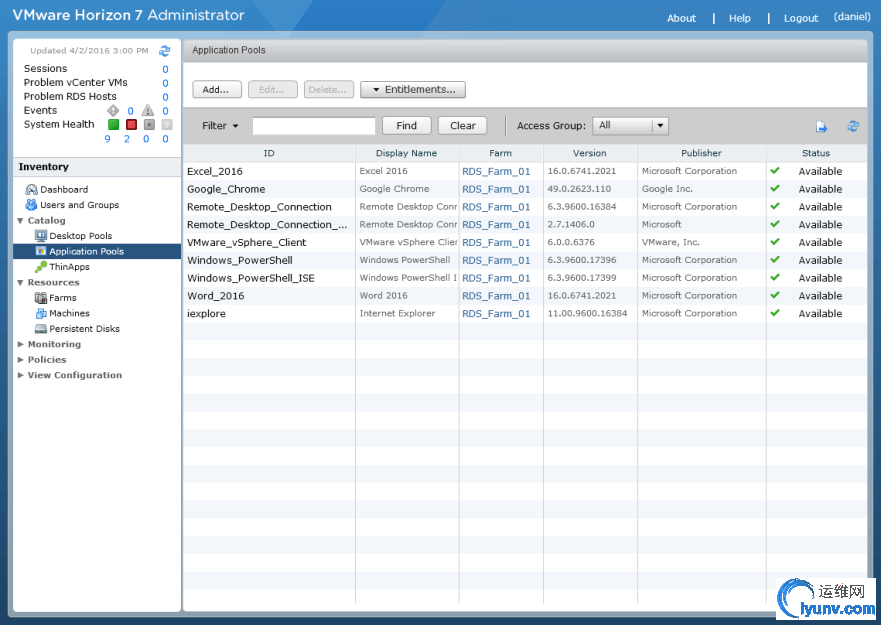Open the Entitlements dropdown menu
Viewport: 881px width, 625px height.
tap(413, 89)
